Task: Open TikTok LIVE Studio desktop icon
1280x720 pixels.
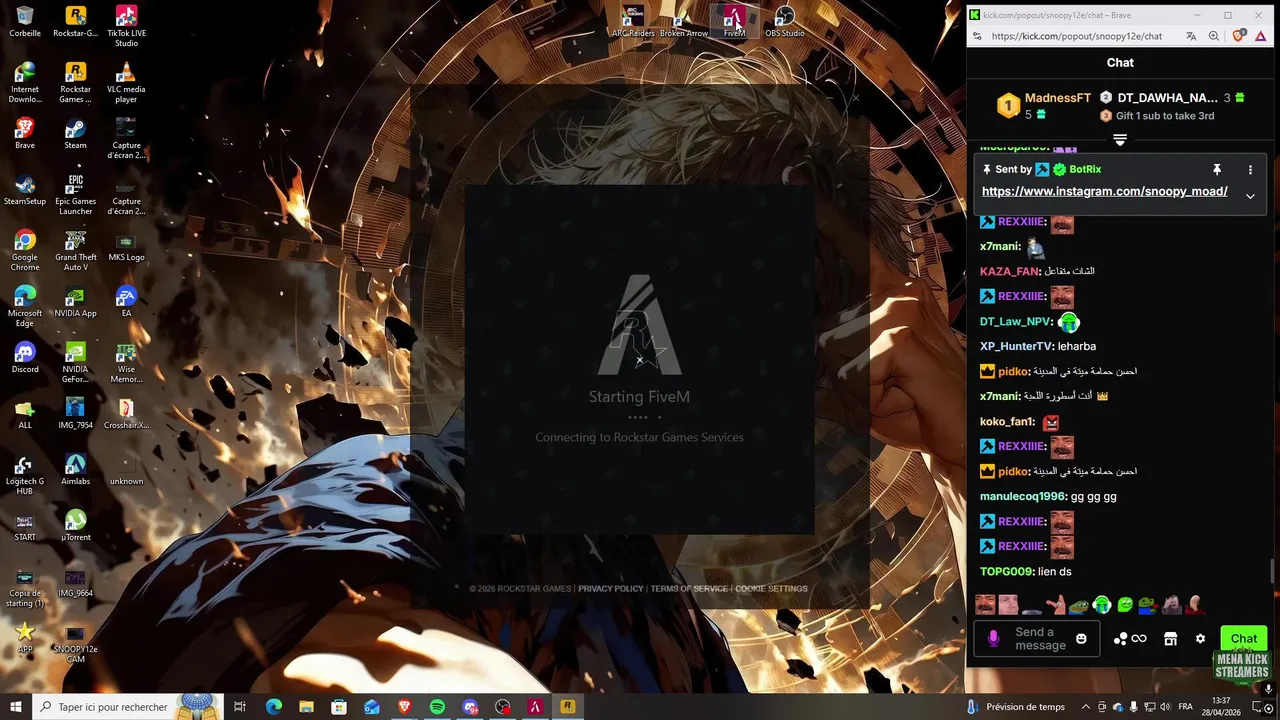Action: point(126,26)
